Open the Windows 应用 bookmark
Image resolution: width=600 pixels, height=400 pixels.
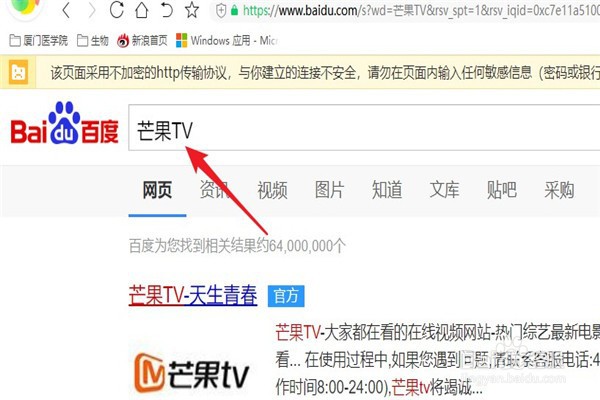click(227, 40)
